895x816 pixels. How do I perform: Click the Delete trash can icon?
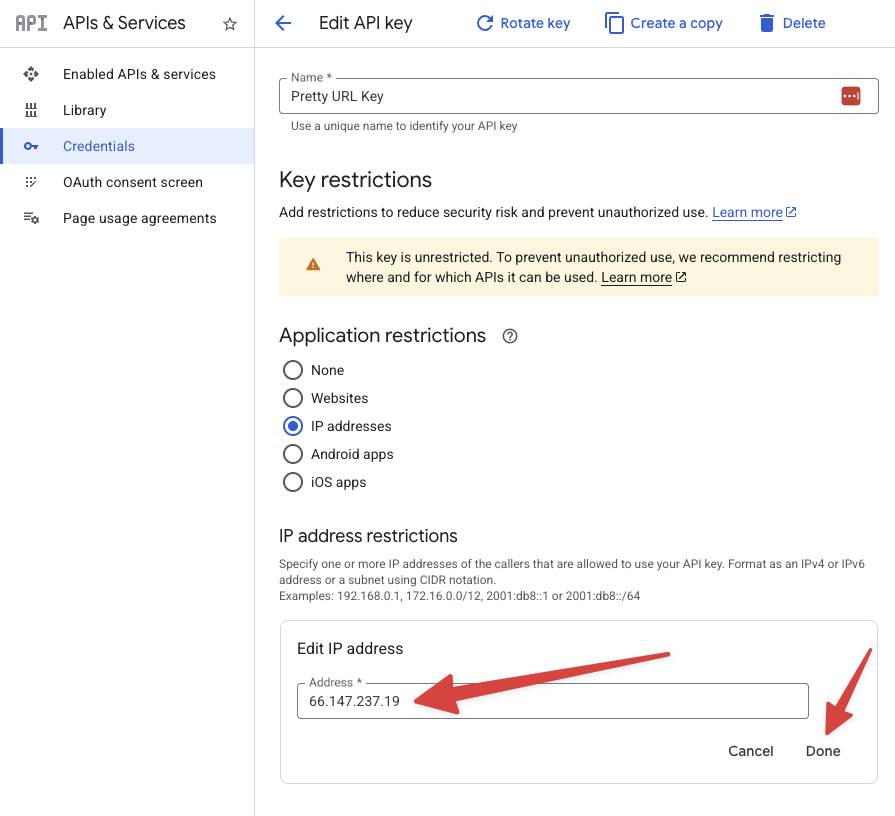tap(767, 23)
